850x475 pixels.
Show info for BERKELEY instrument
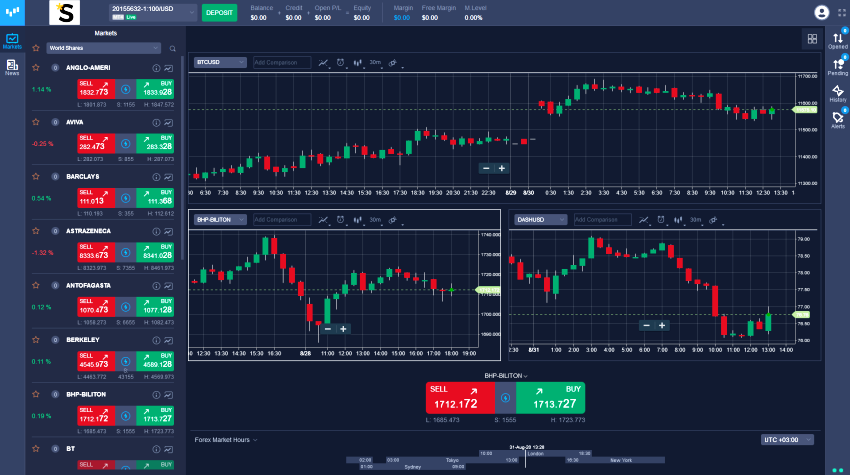coord(156,341)
